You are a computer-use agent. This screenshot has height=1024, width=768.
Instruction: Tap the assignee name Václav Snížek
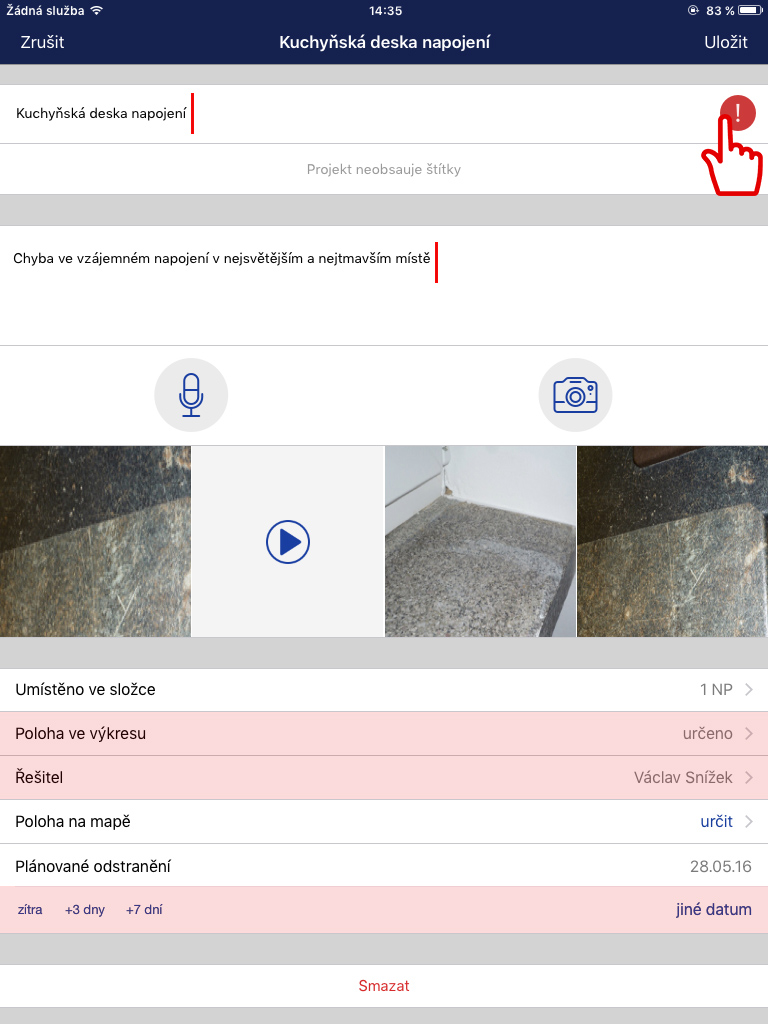[x=683, y=777]
